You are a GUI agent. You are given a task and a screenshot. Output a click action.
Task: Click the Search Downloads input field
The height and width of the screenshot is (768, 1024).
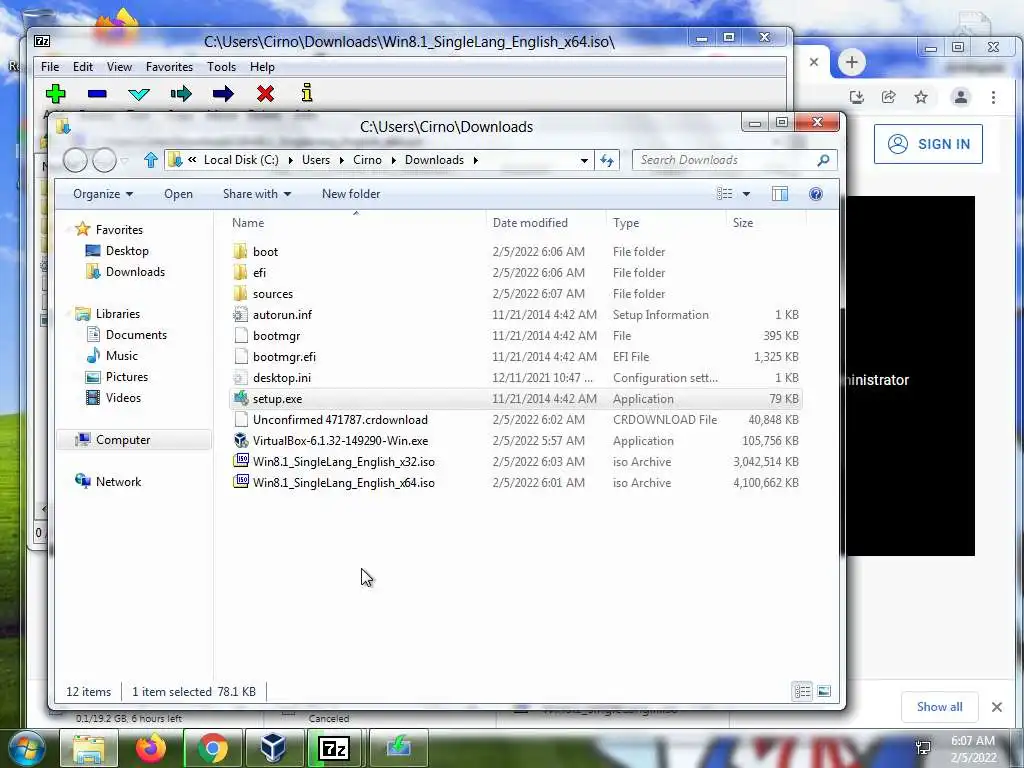pos(725,160)
